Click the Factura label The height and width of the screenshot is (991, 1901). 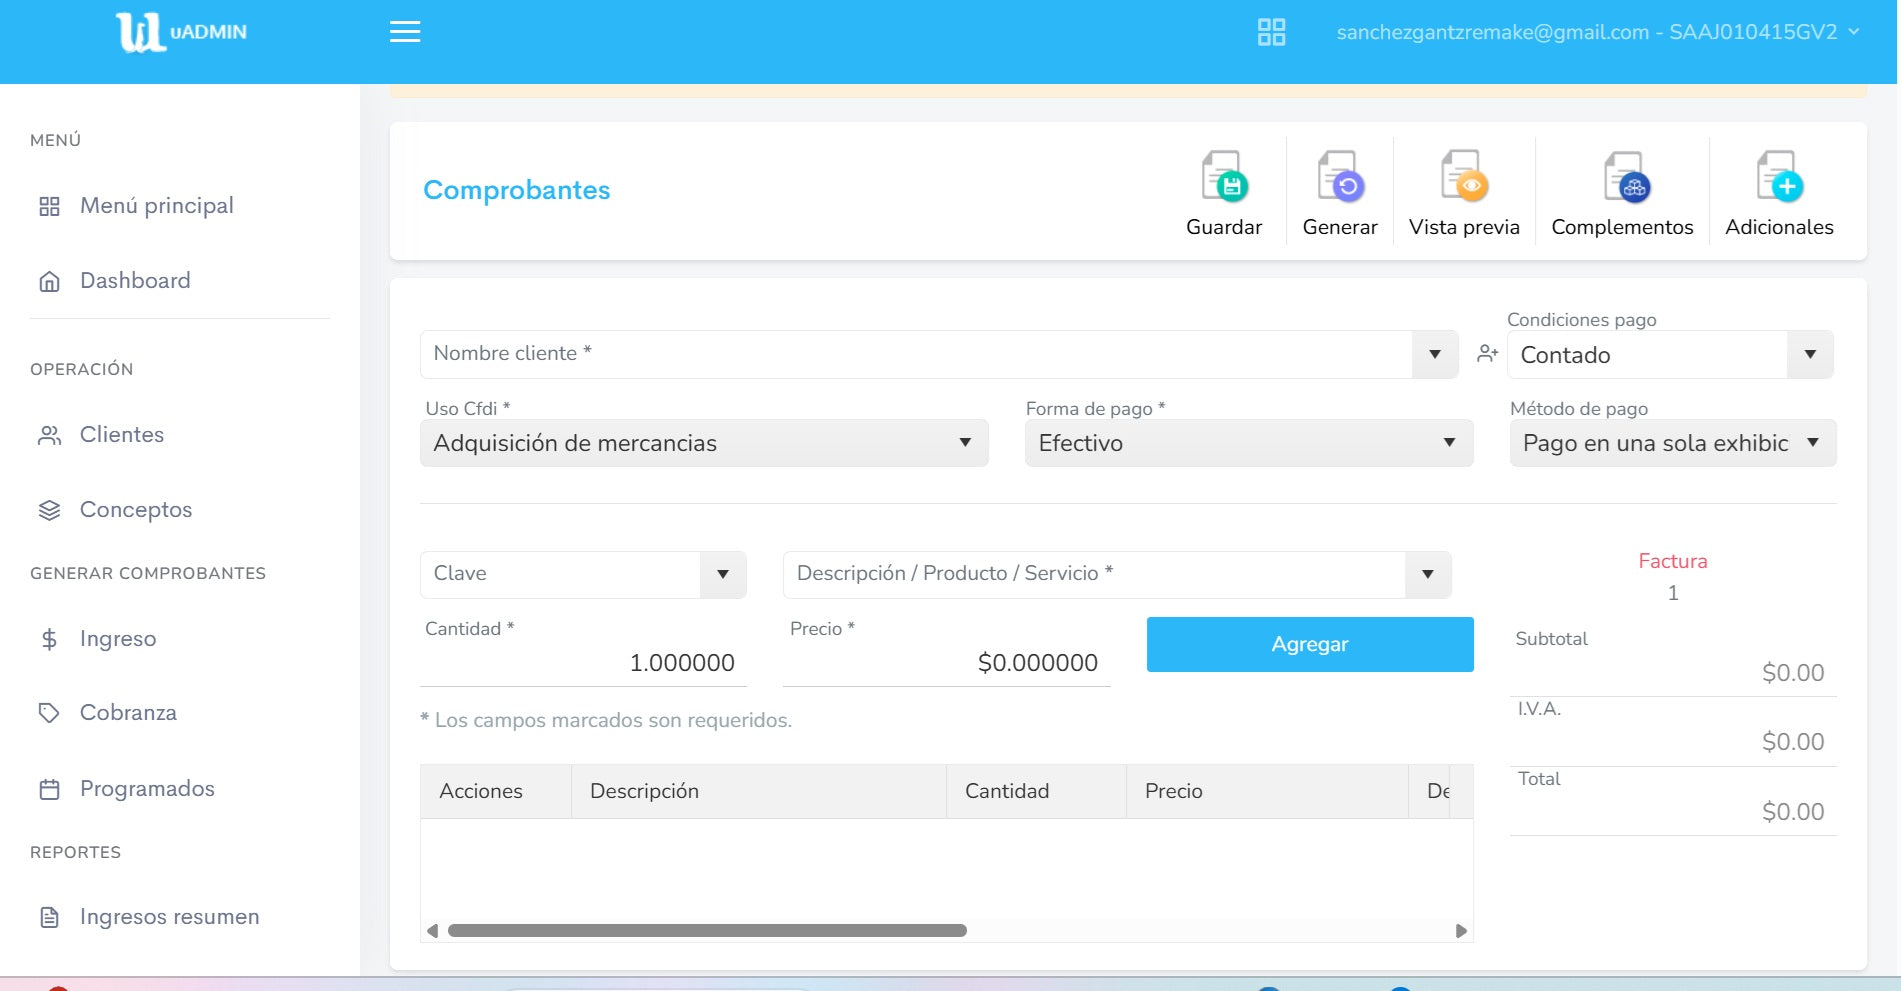[x=1672, y=561]
